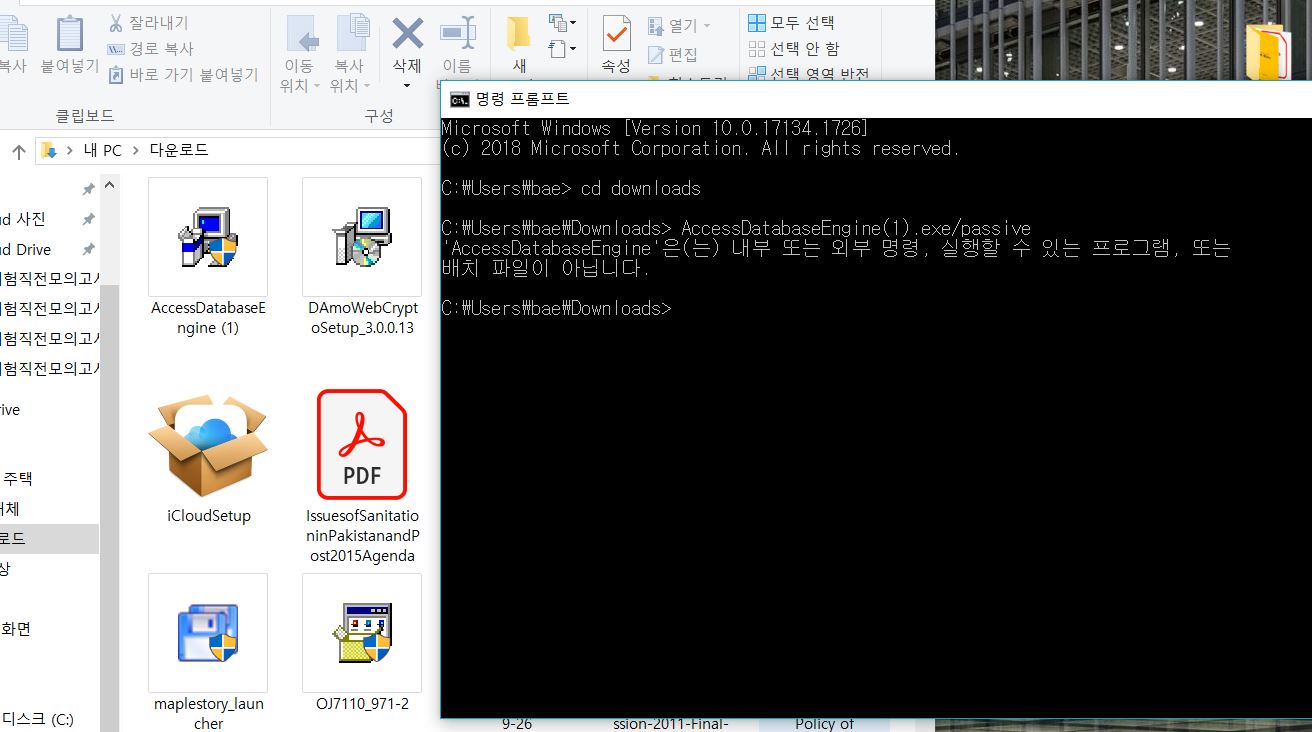
Task: Open Properties (속성) in the ribbon
Action: (x=616, y=45)
